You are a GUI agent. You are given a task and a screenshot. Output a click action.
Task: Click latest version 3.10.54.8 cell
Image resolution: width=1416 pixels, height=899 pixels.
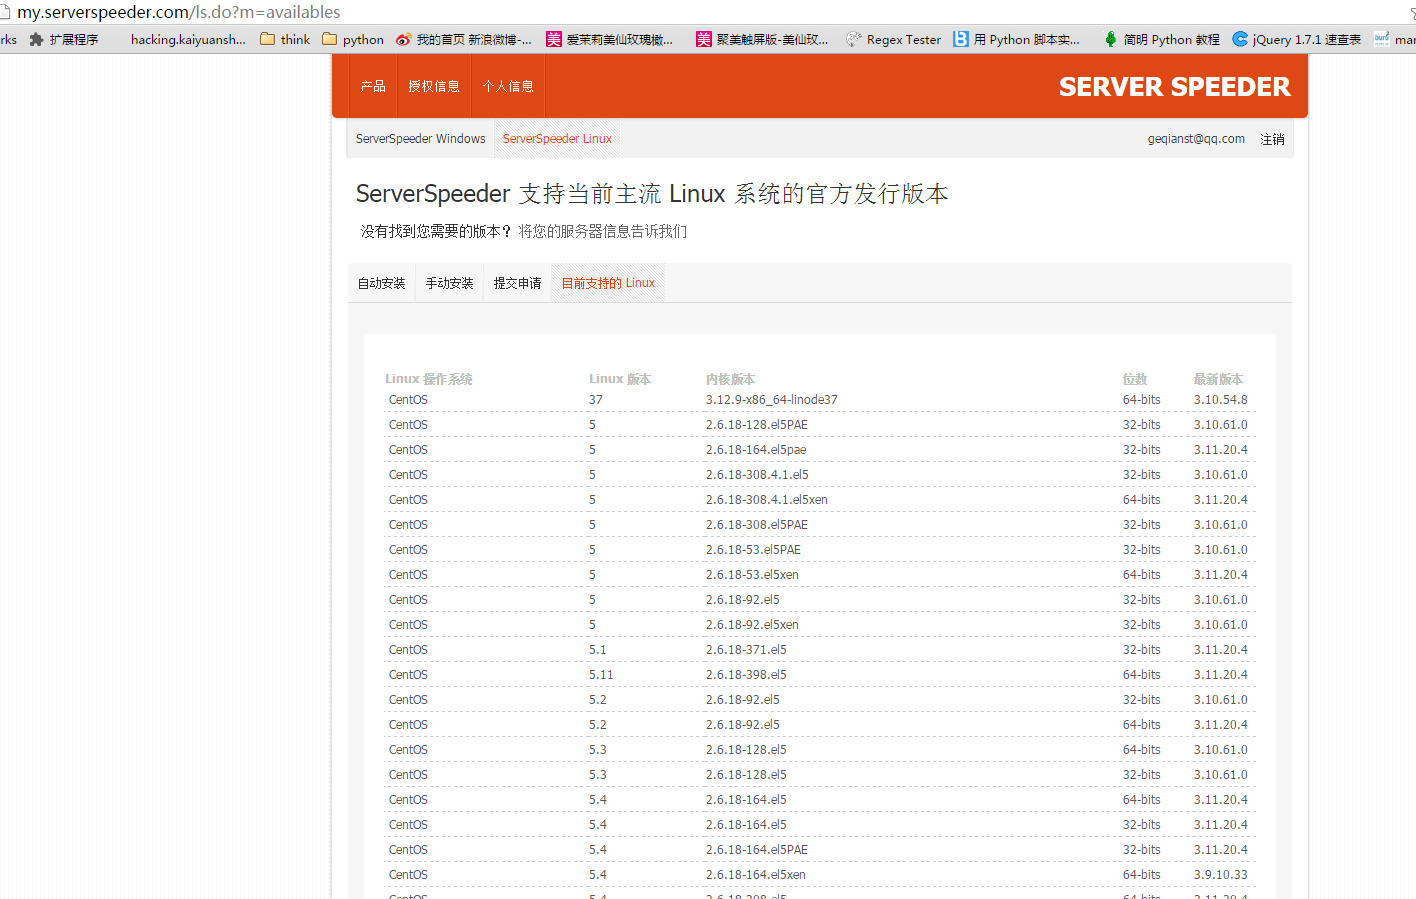(1220, 400)
